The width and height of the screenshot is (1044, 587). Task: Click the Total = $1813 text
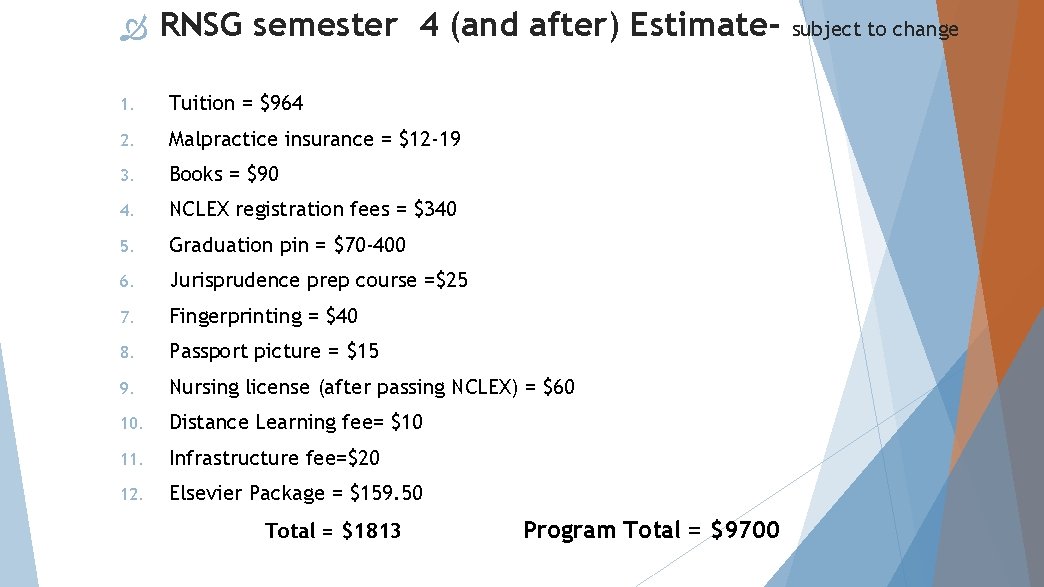[x=333, y=531]
